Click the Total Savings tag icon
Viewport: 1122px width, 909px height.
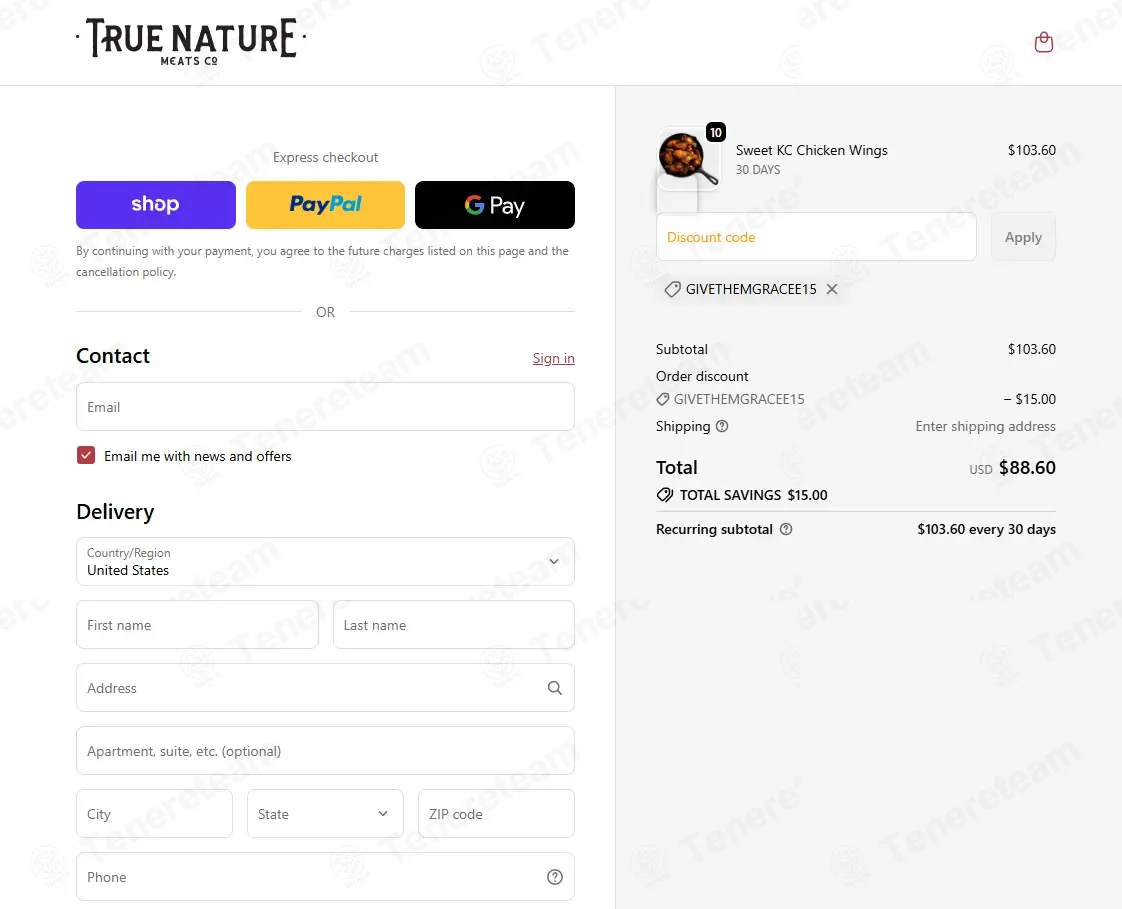[x=665, y=495]
